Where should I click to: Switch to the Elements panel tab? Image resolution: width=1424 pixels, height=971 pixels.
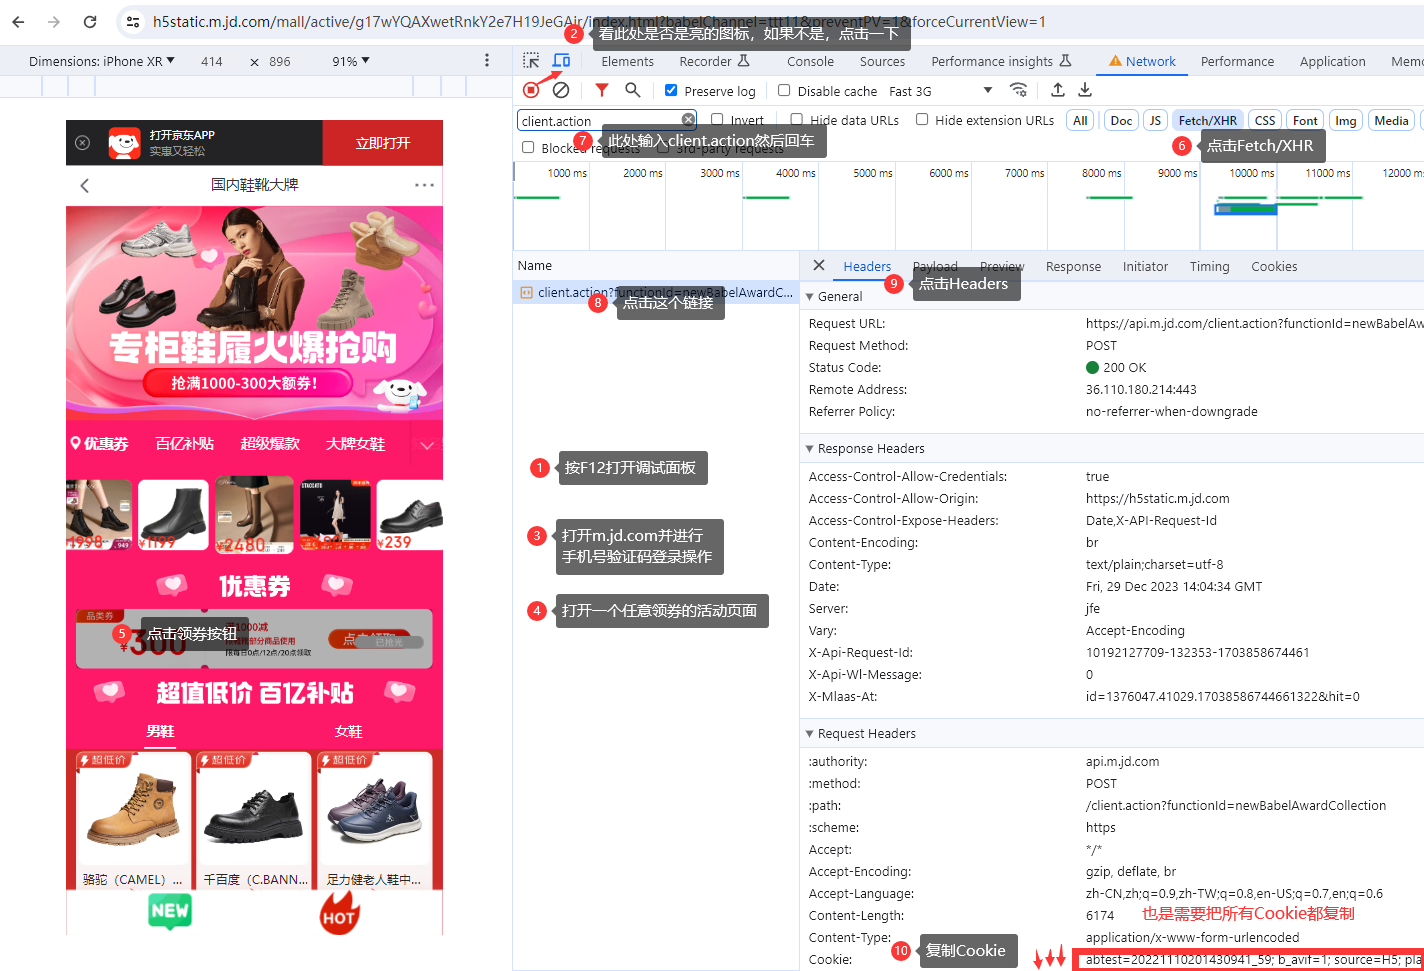coord(627,61)
